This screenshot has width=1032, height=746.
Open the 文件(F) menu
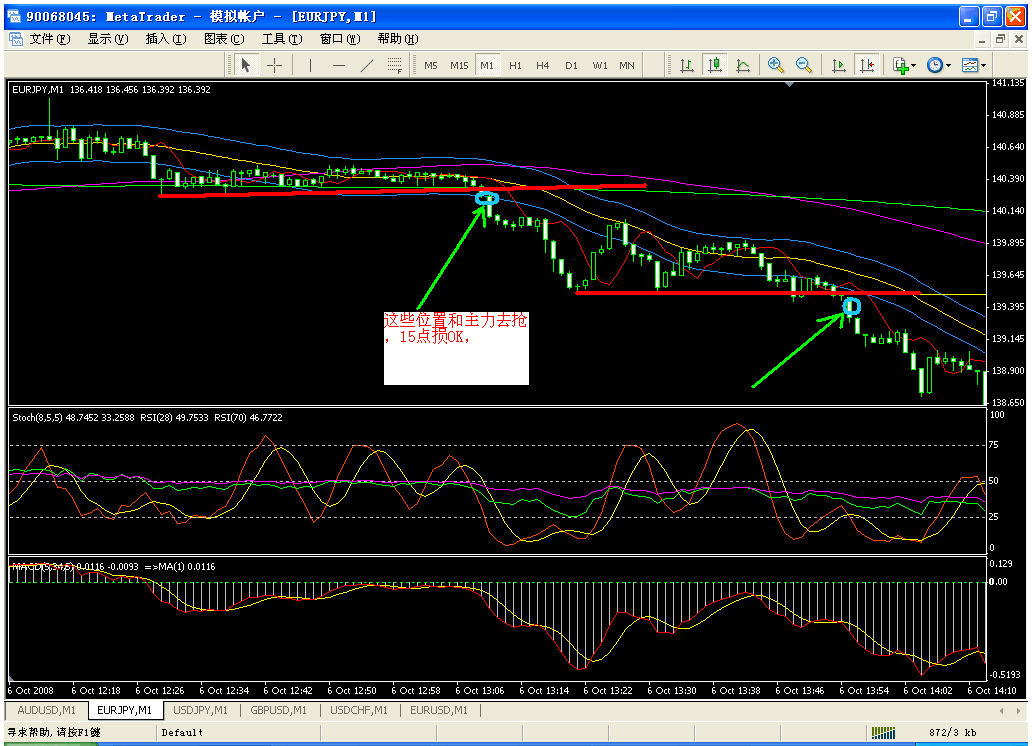(50, 39)
